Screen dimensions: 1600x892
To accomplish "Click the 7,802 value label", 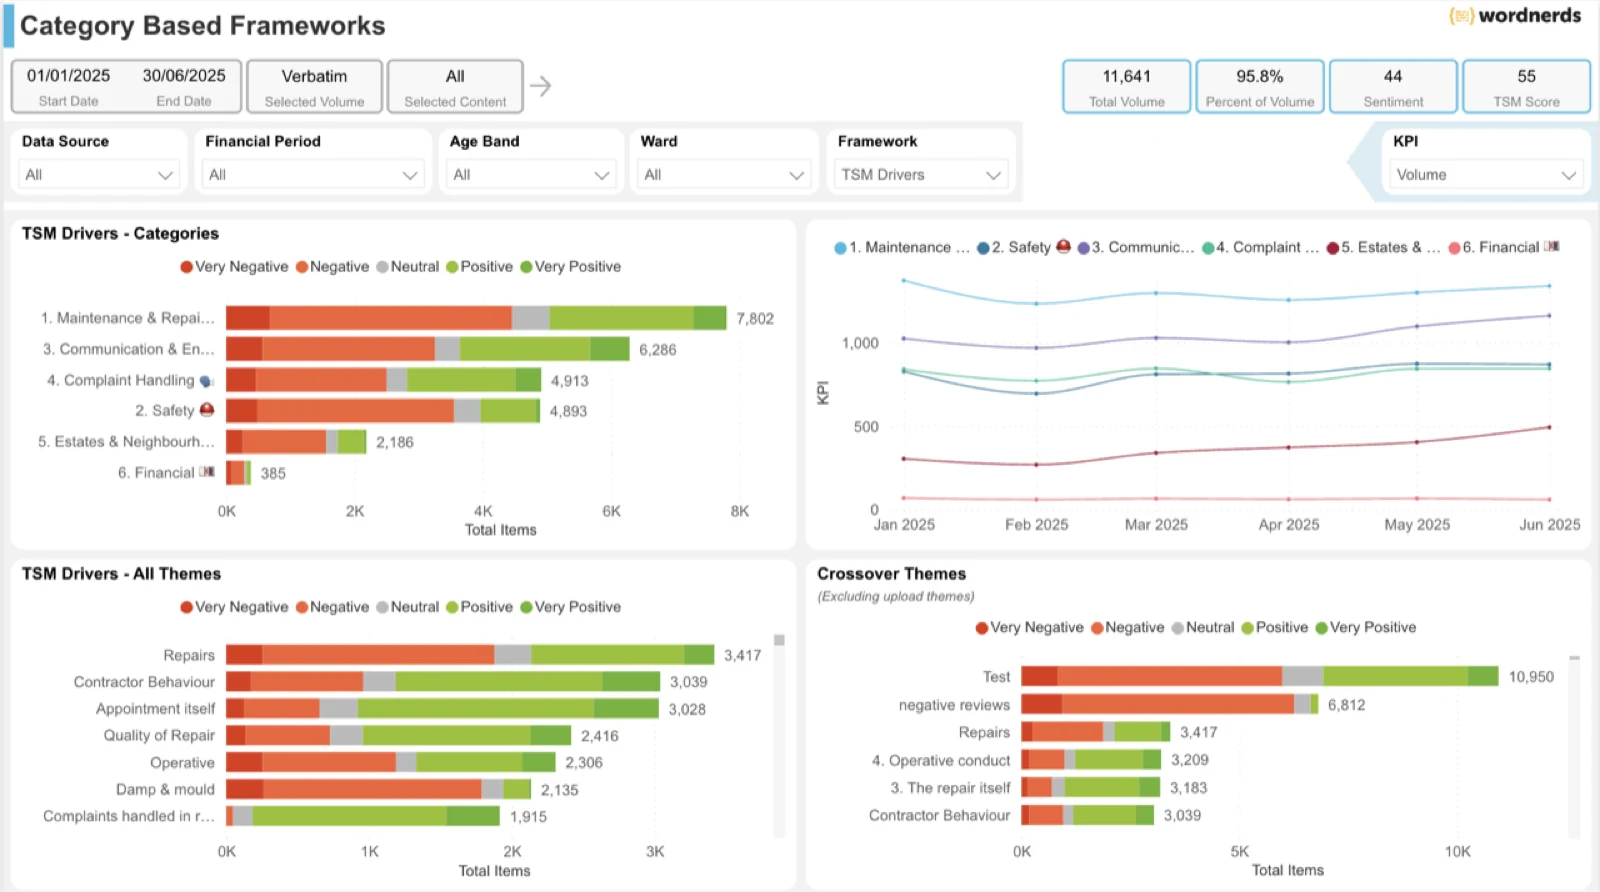I will tap(755, 319).
